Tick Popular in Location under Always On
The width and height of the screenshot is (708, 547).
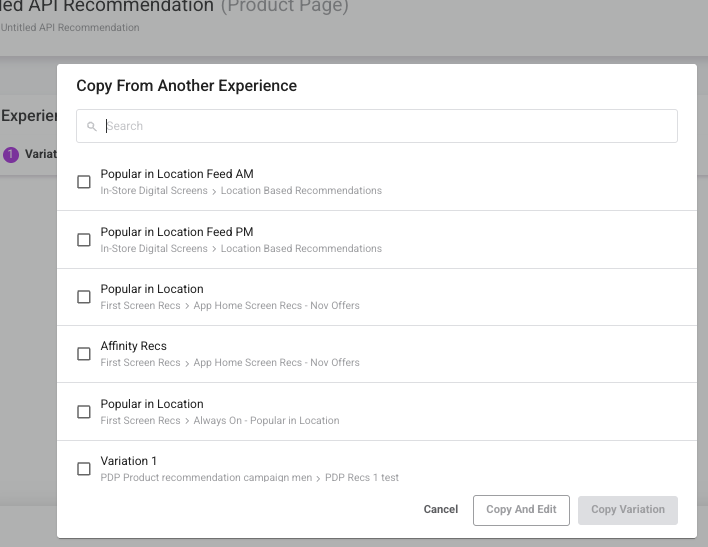coord(84,412)
